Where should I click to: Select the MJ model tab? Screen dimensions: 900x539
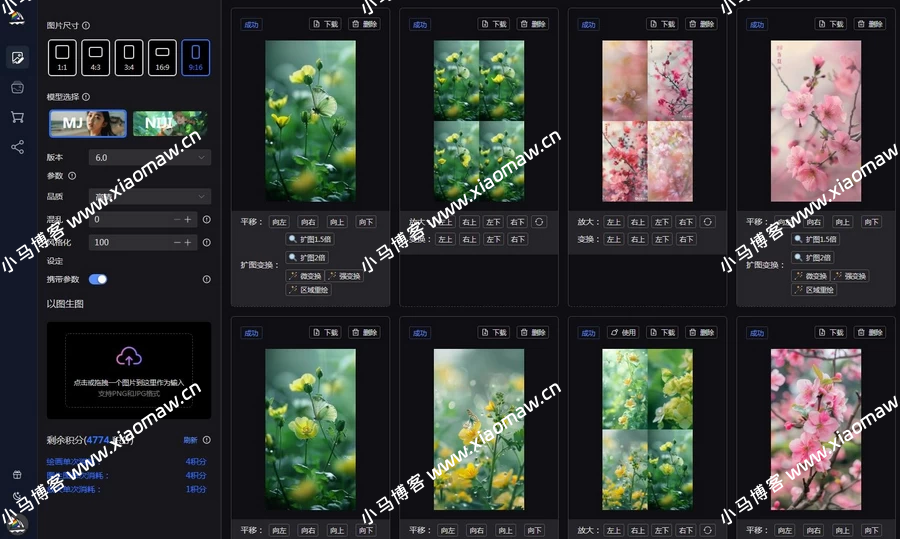pyautogui.click(x=88, y=123)
